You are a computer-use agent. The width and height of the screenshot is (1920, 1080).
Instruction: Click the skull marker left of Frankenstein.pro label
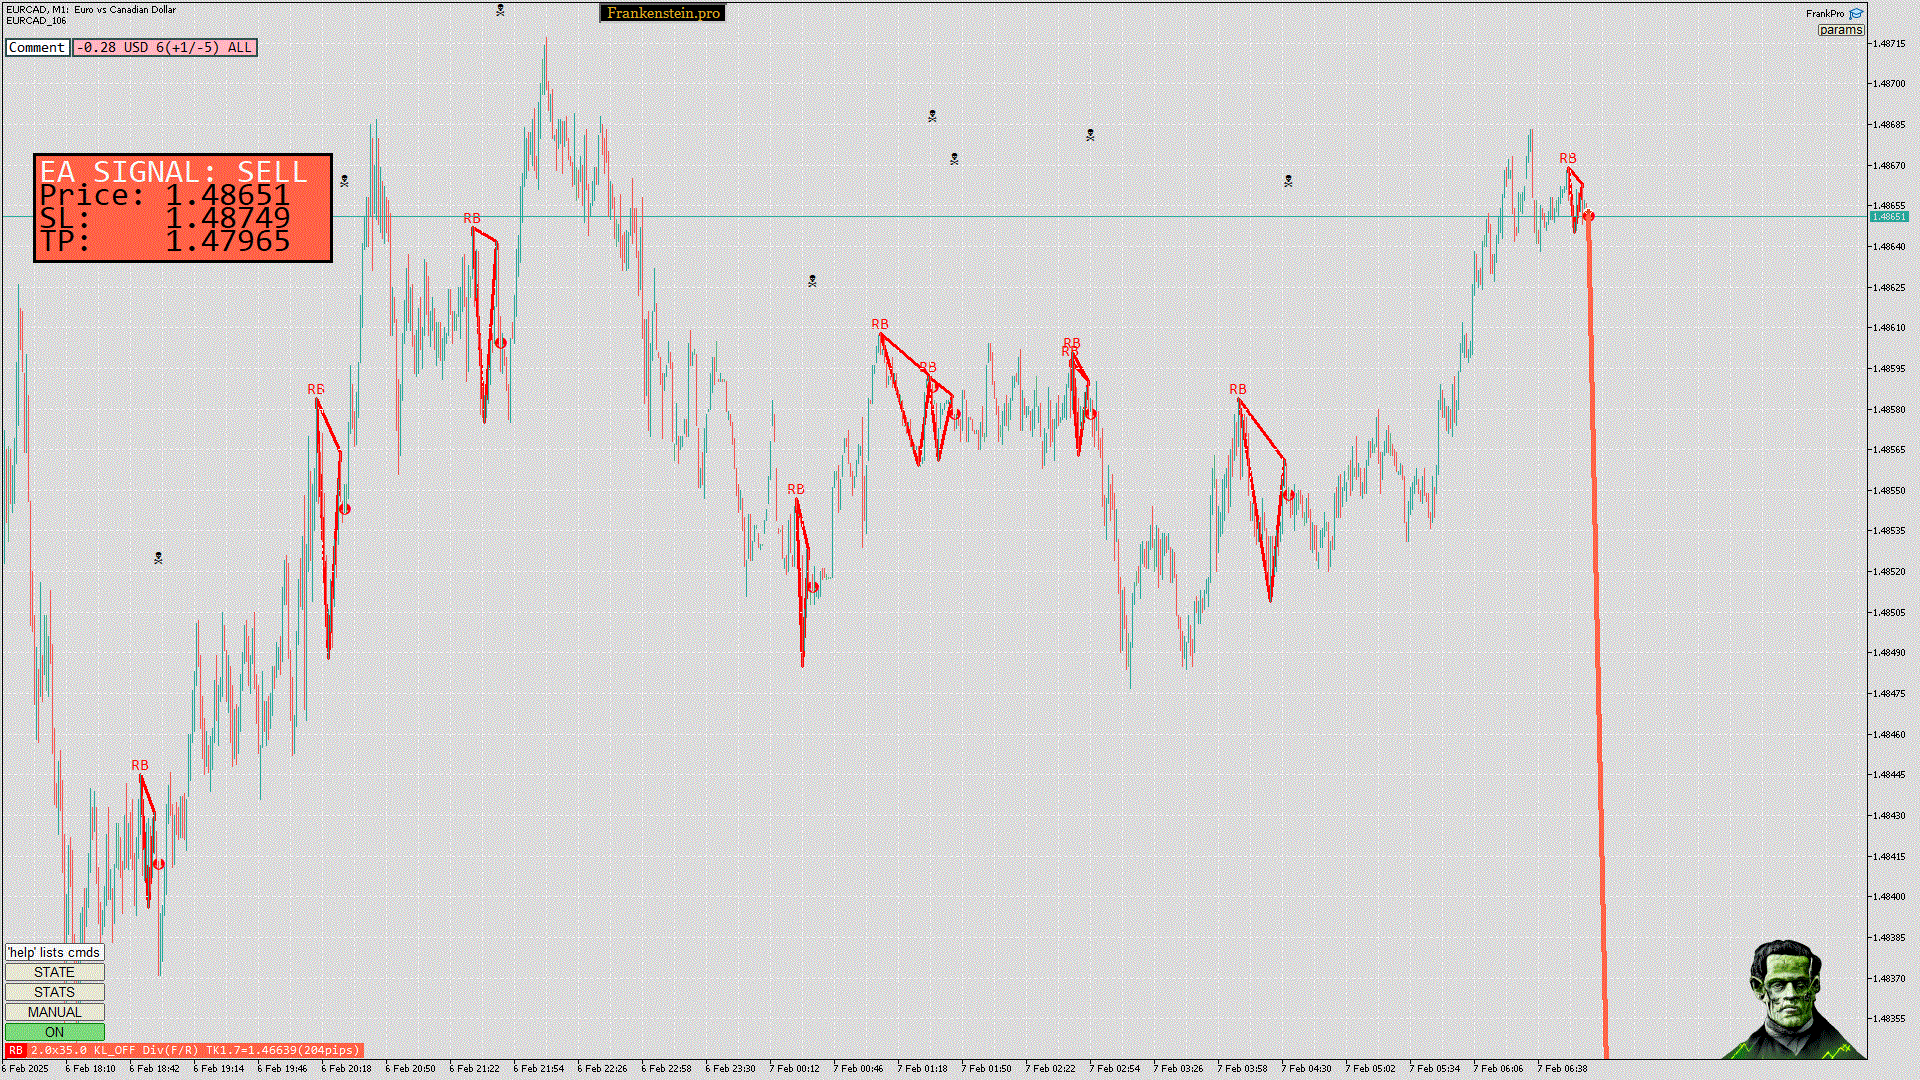coord(500,10)
